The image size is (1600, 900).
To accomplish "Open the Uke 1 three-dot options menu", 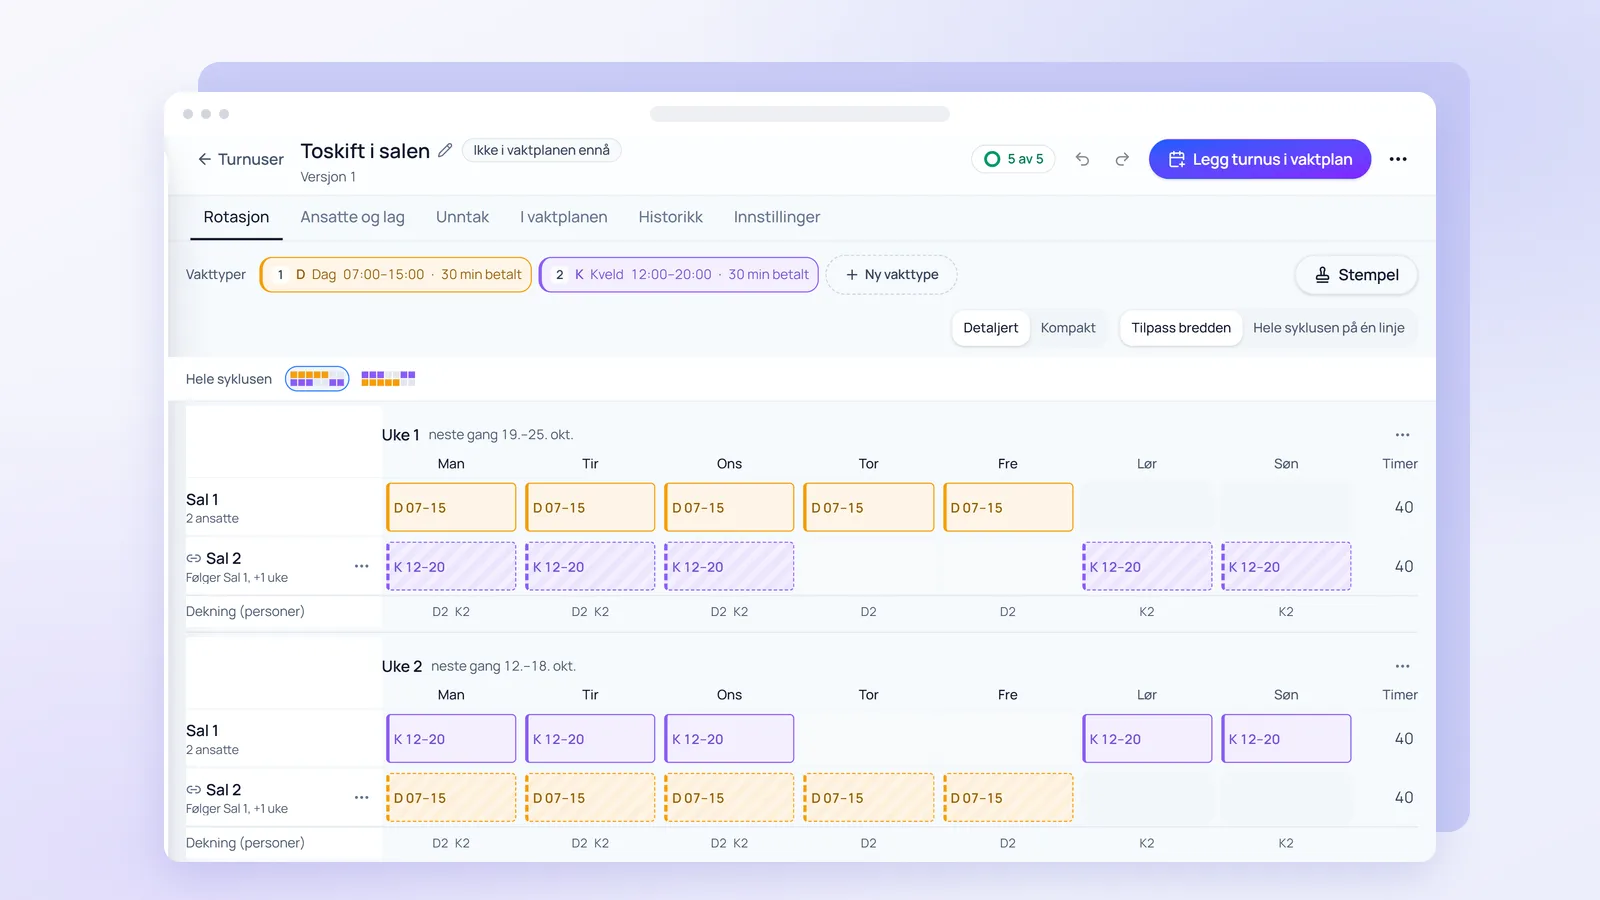I will 1402,435.
